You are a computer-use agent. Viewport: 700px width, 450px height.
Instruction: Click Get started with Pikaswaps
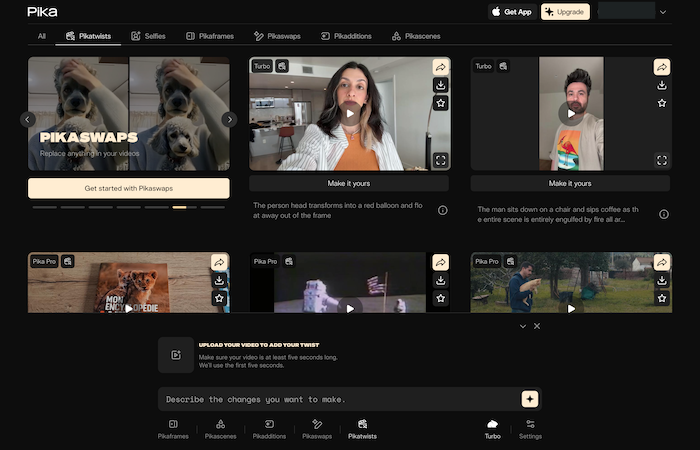point(129,188)
